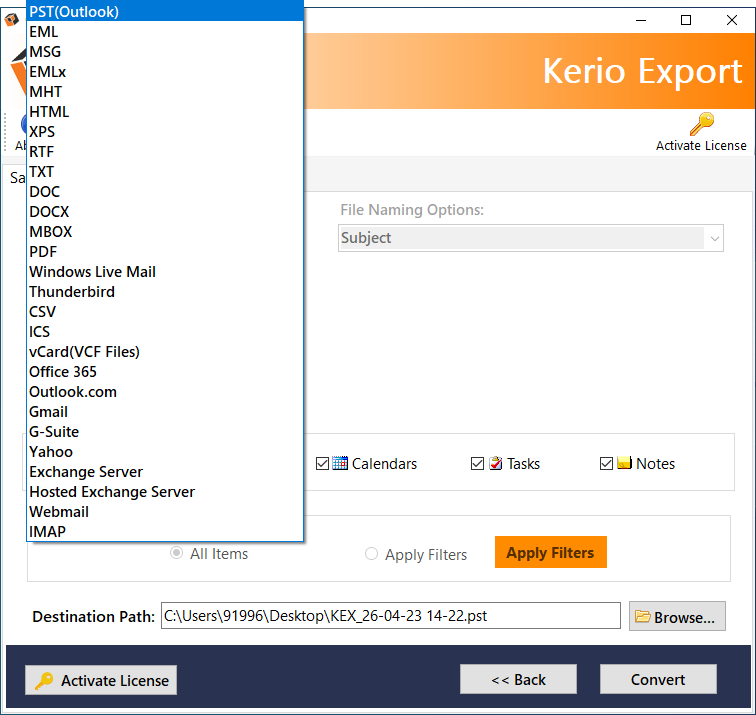Click the calendar icon beside Calendars
Screen dimensions: 756x715
click(340, 463)
